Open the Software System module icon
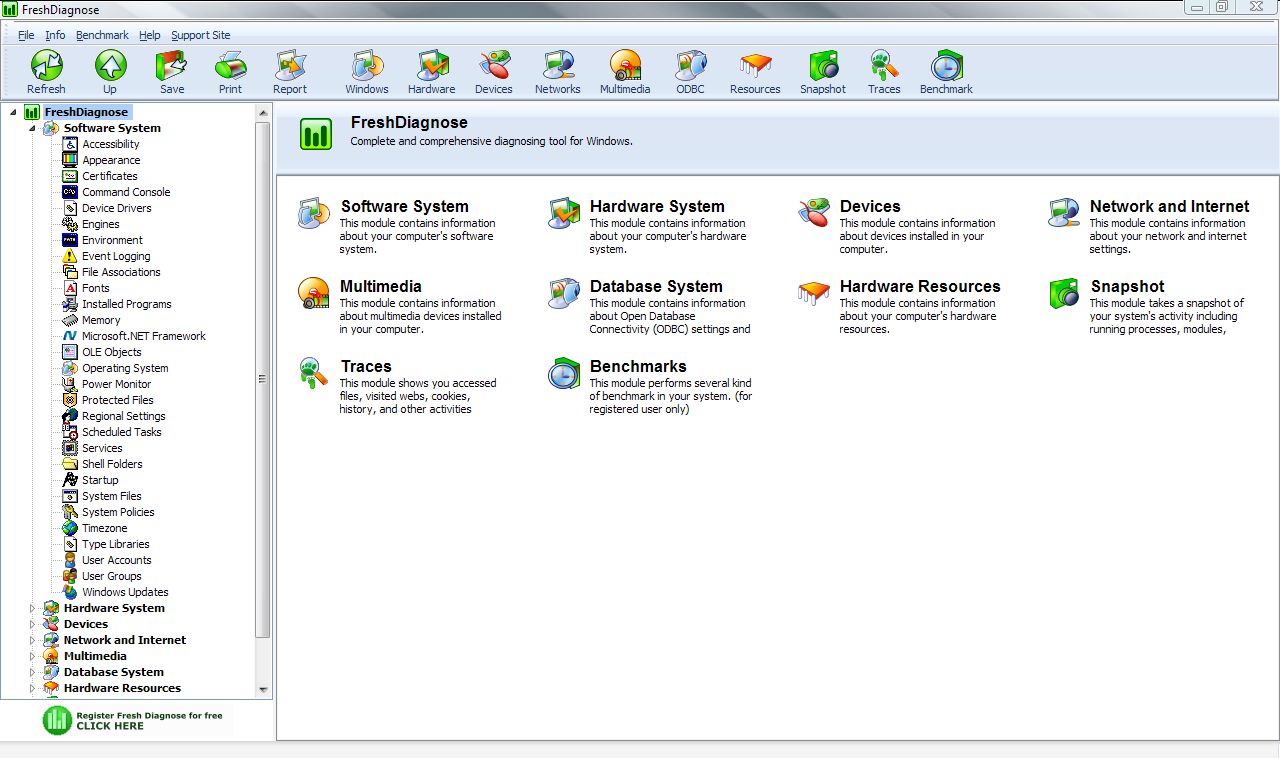The image size is (1280, 758). tap(314, 213)
